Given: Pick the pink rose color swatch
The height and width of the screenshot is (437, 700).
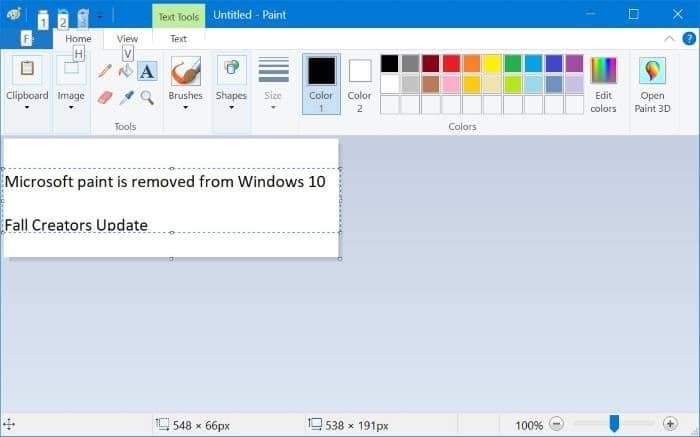Looking at the screenshot, I should tap(451, 84).
